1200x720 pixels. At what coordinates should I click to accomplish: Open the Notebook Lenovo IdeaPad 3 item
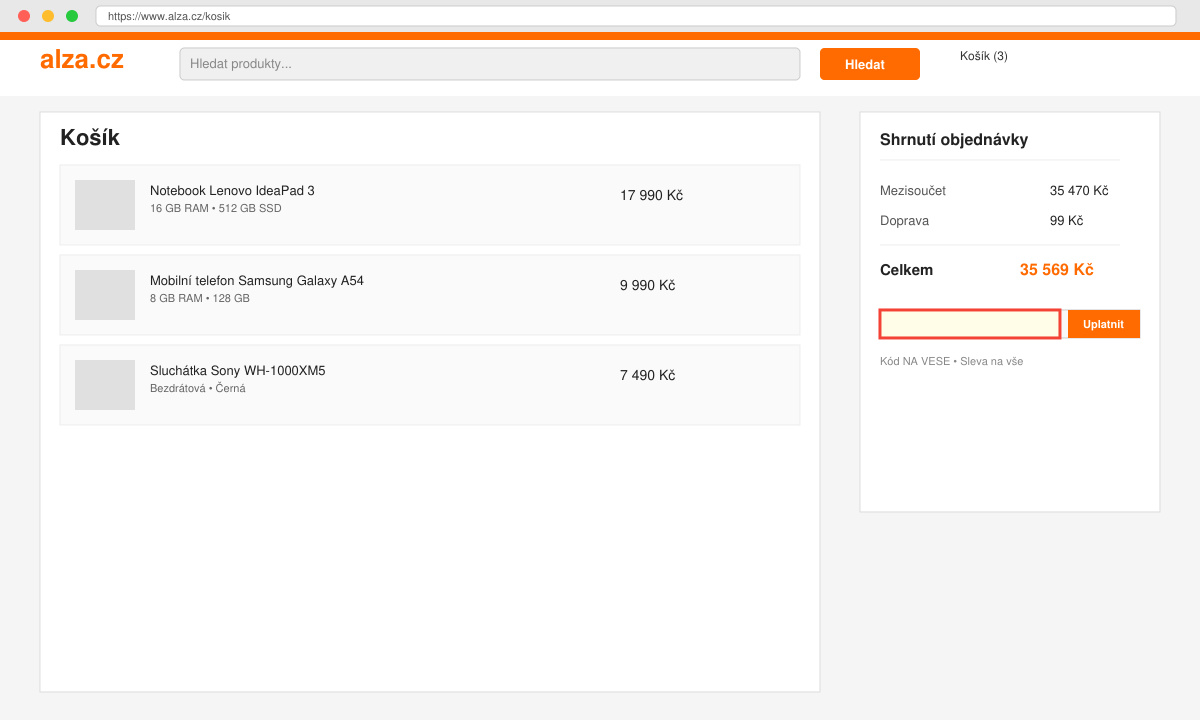[232, 191]
